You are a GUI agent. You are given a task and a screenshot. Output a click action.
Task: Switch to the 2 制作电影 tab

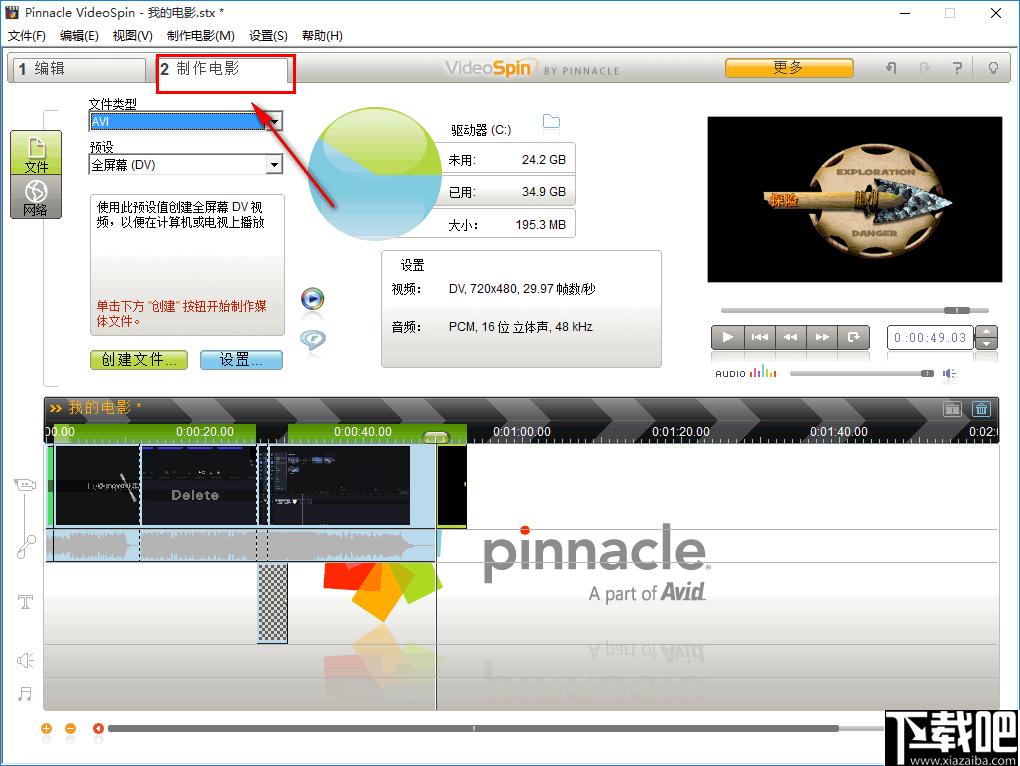(222, 69)
